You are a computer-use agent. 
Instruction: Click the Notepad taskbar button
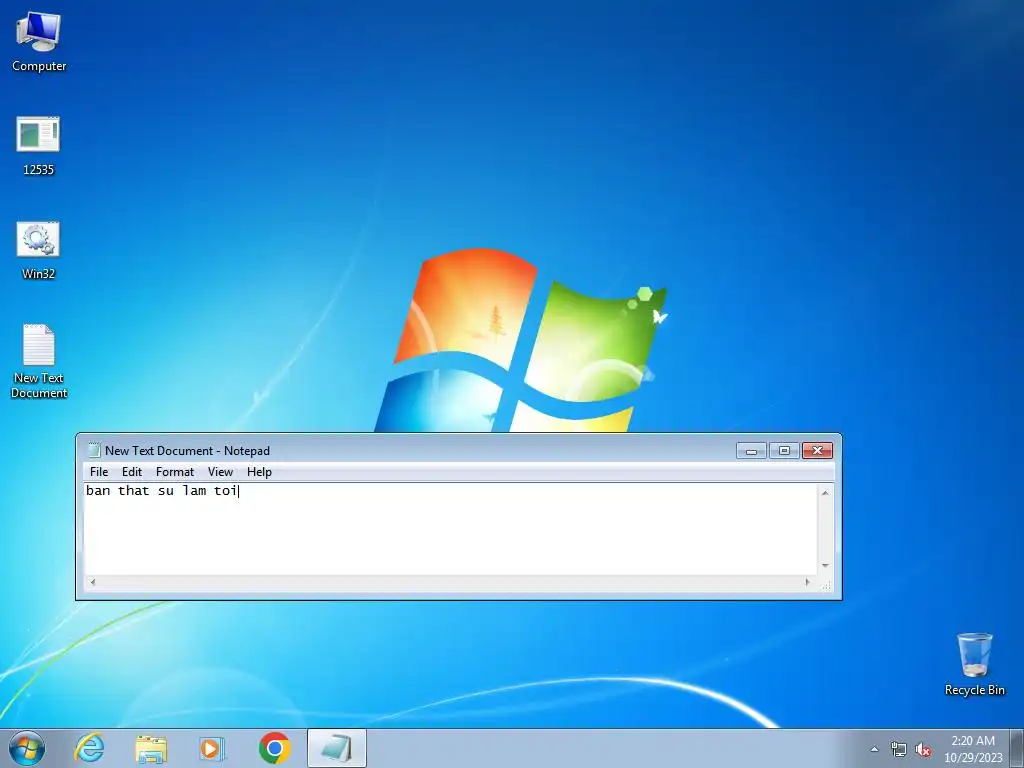337,748
